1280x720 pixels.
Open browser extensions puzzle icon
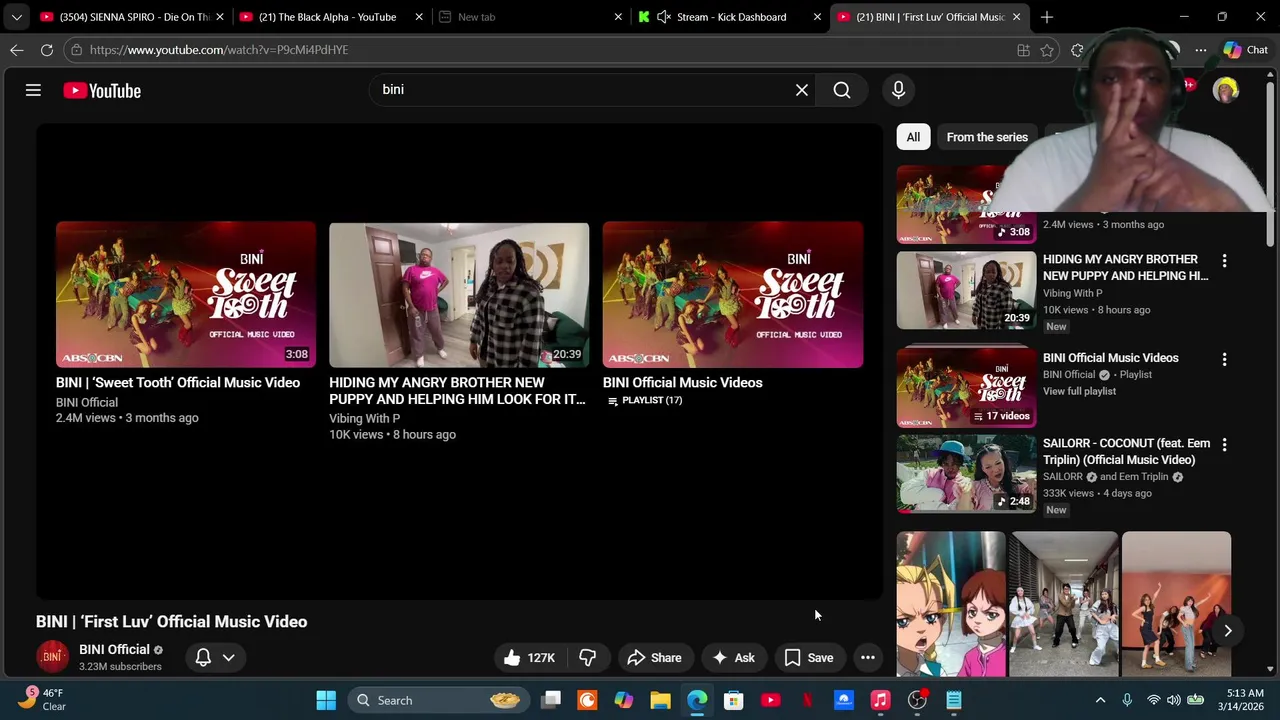[1077, 50]
